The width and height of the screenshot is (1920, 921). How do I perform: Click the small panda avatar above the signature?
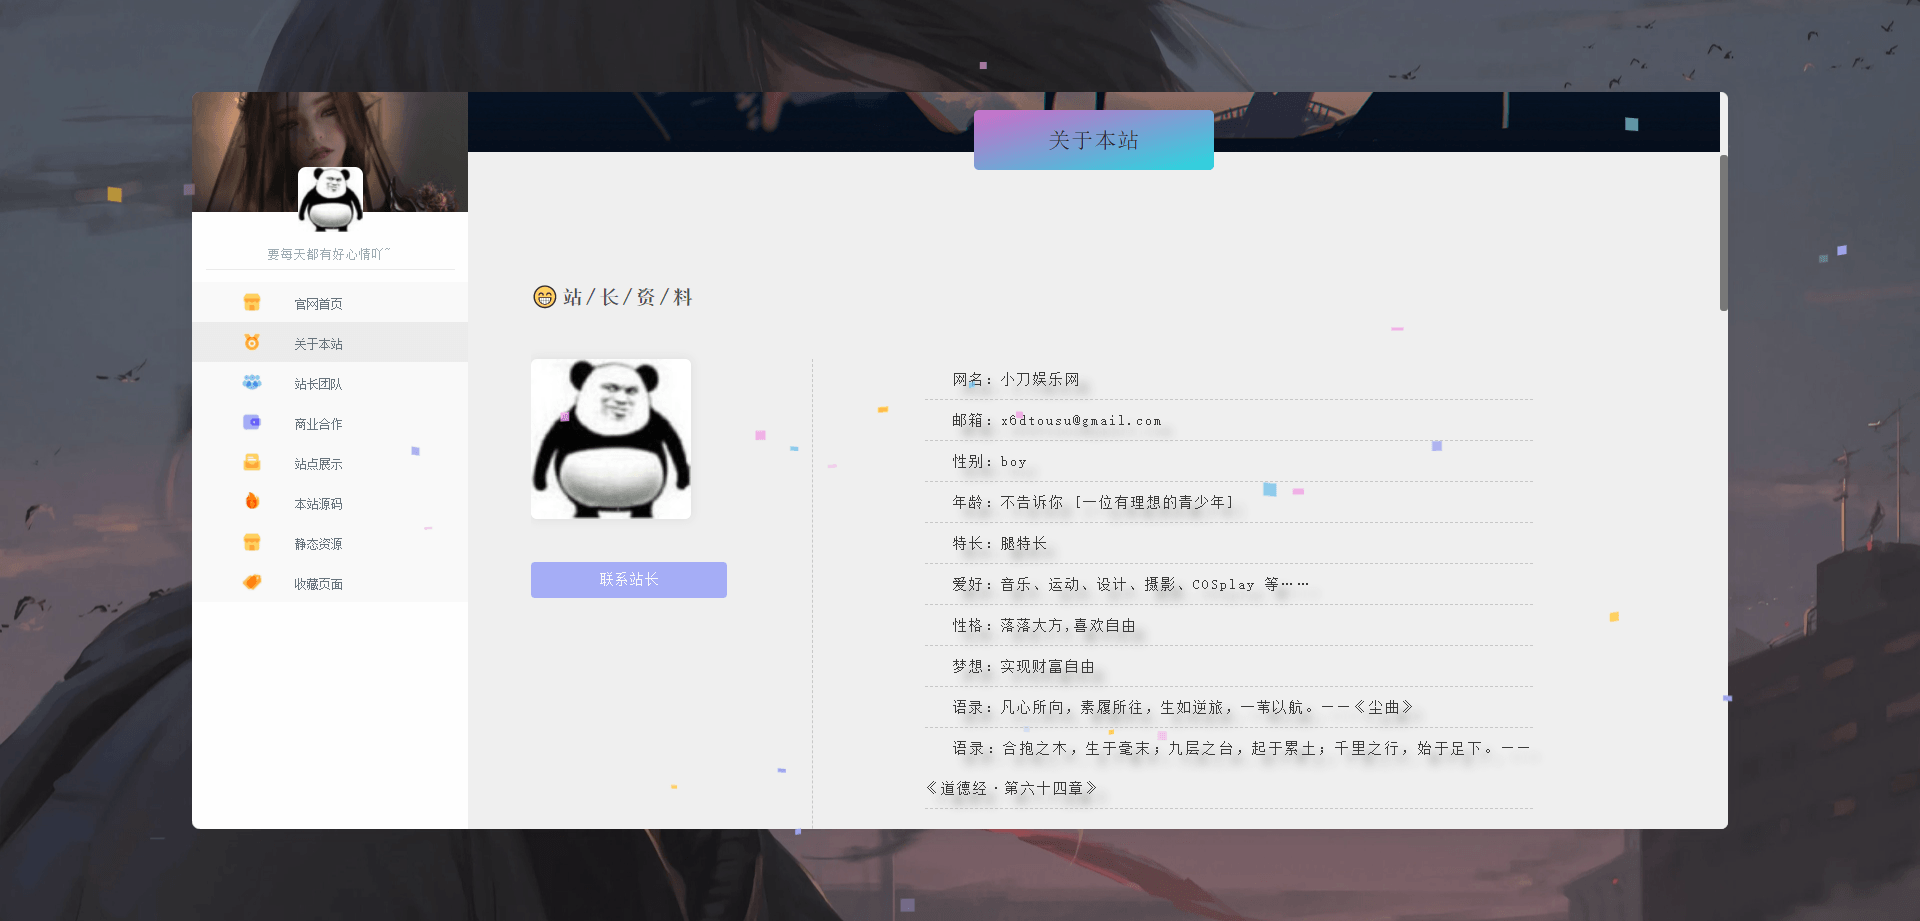tap(330, 199)
